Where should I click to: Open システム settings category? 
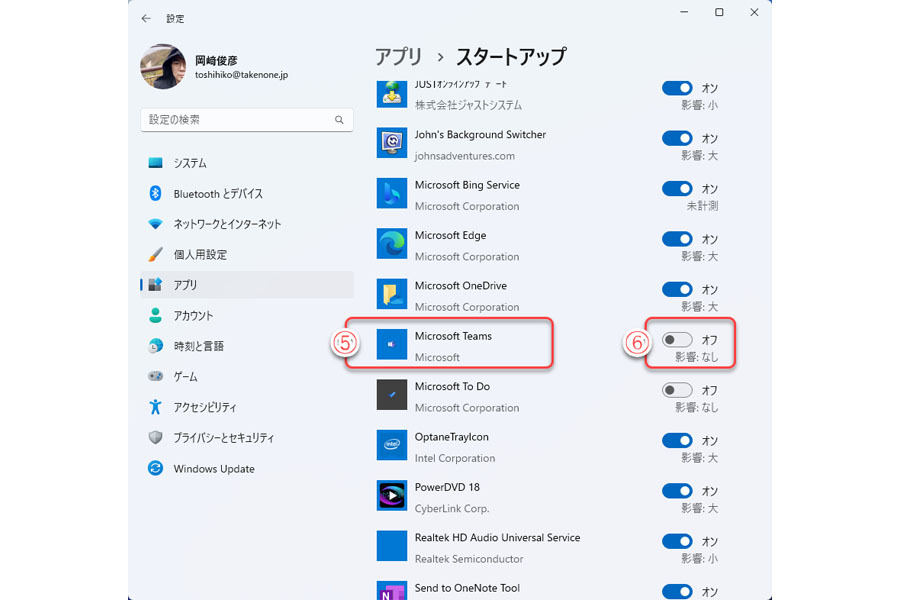click(247, 163)
